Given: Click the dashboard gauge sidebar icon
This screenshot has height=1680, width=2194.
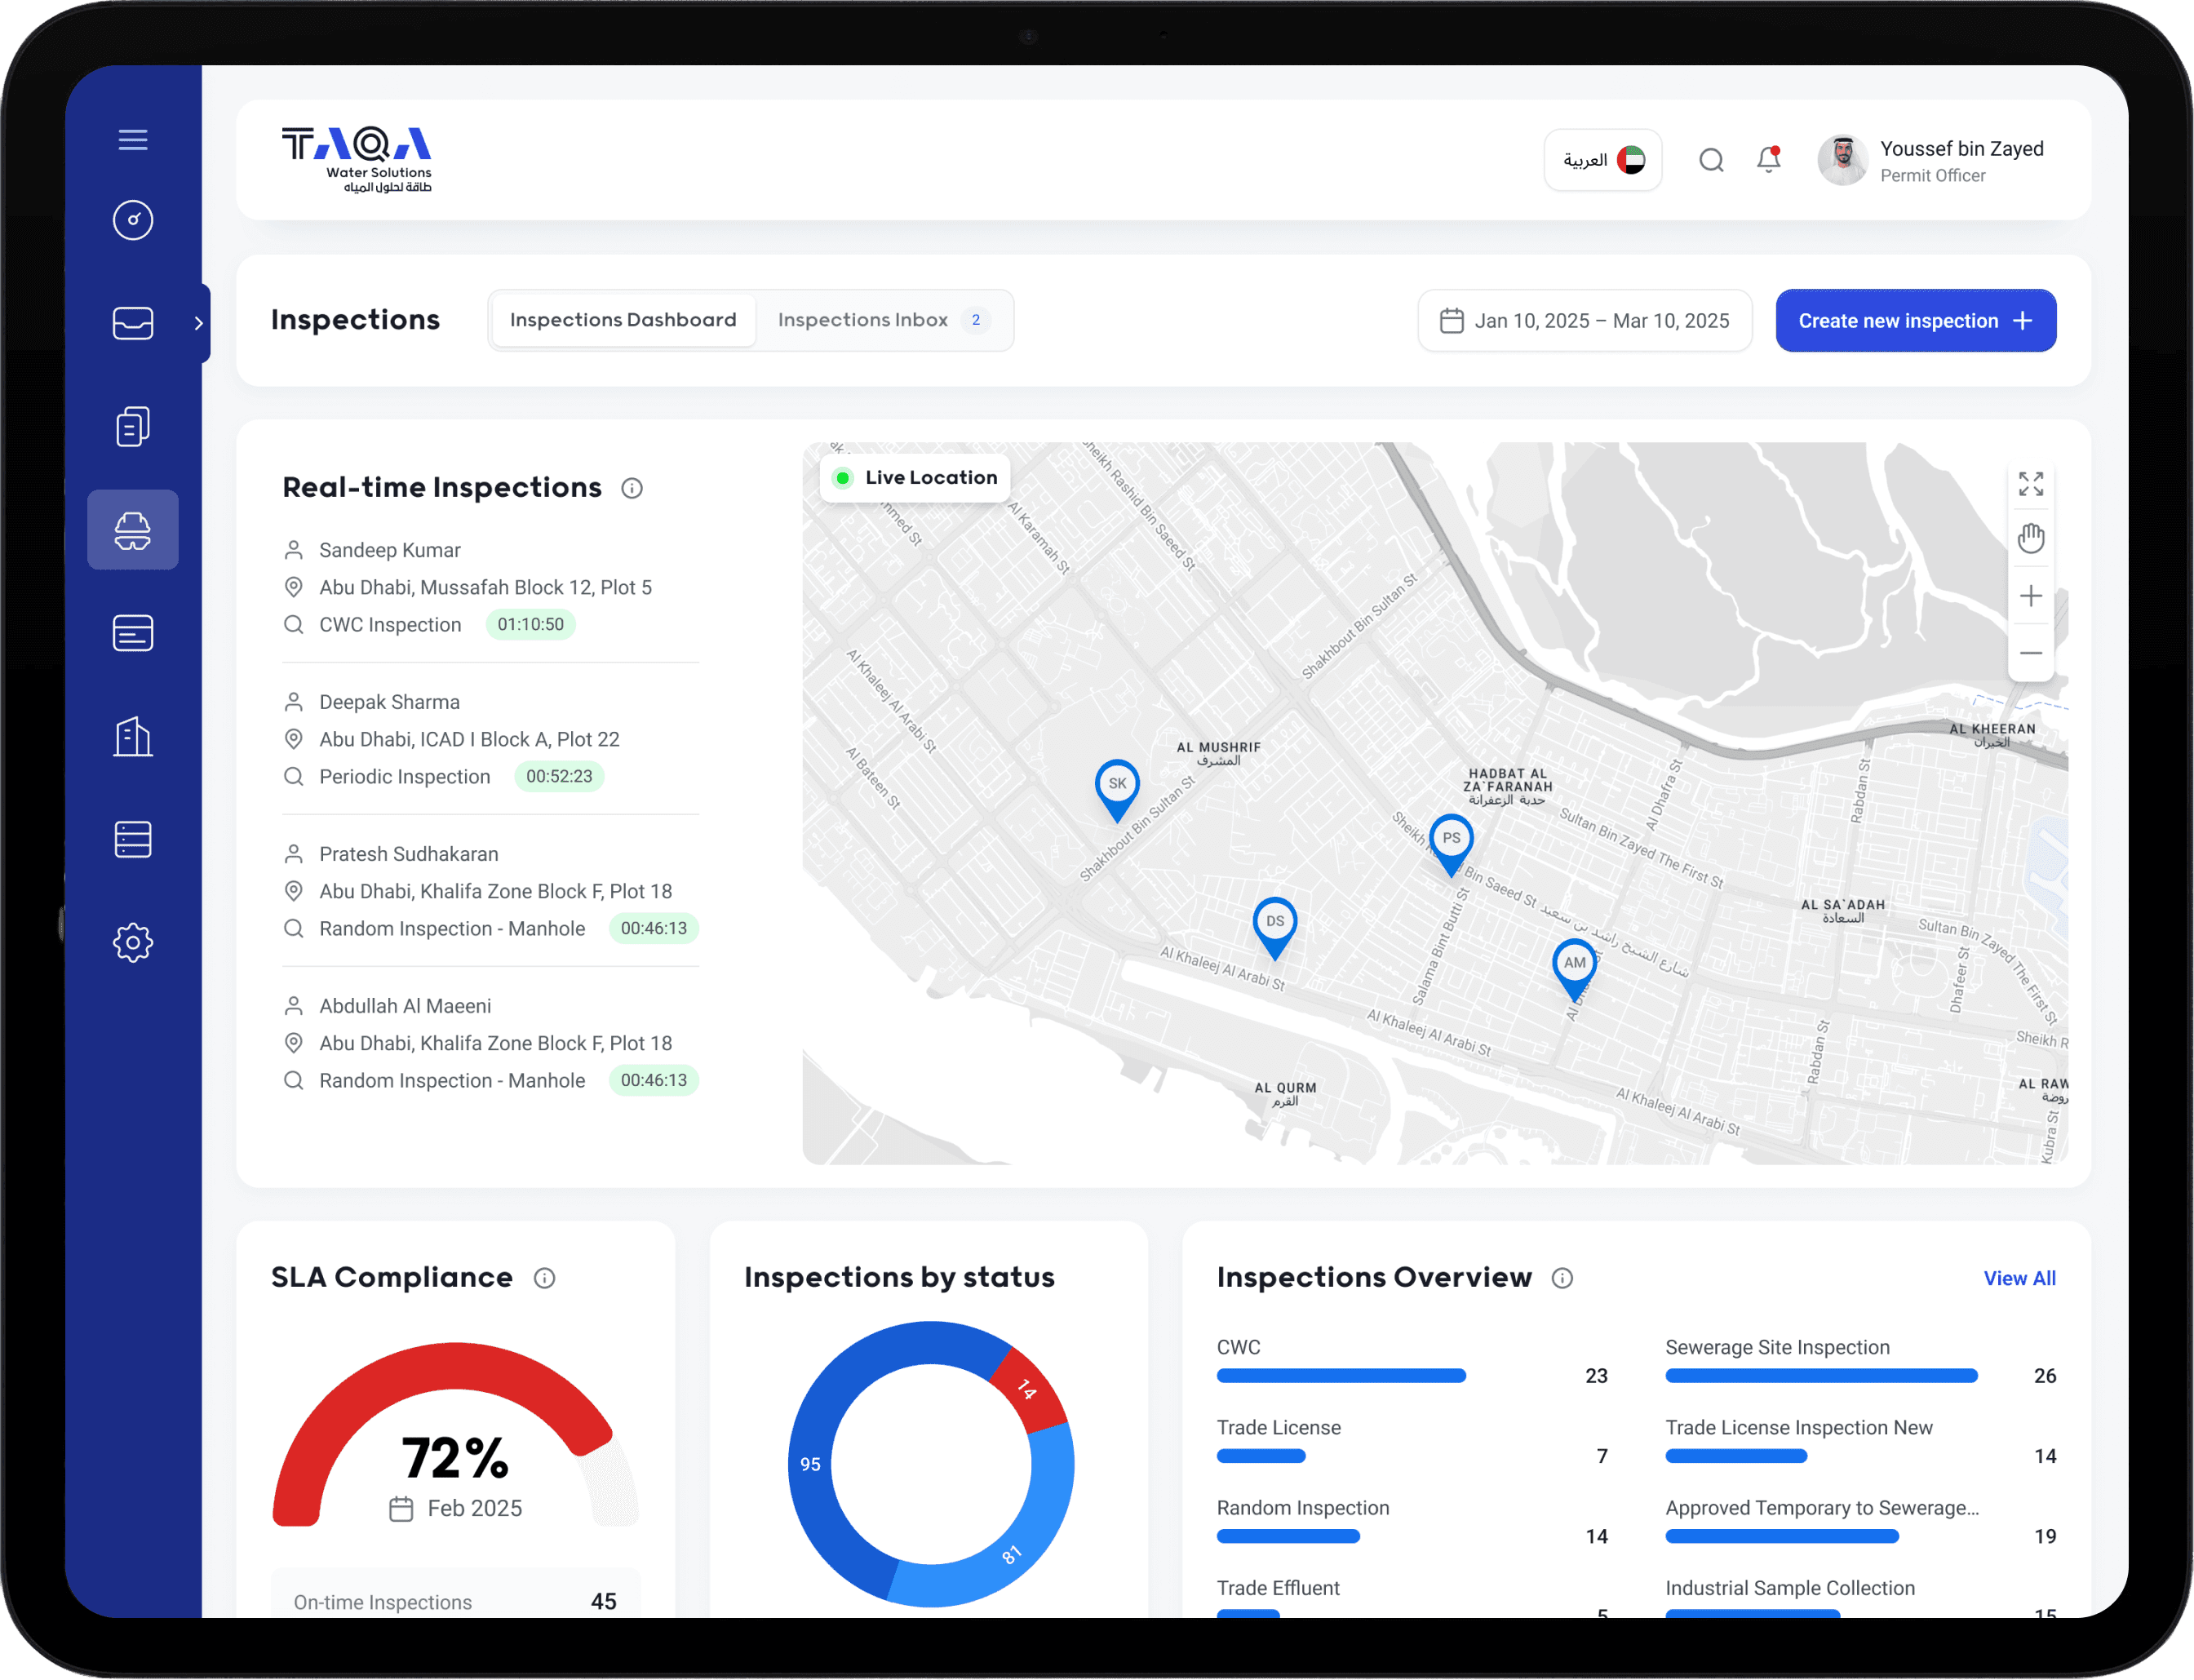Looking at the screenshot, I should [x=133, y=220].
